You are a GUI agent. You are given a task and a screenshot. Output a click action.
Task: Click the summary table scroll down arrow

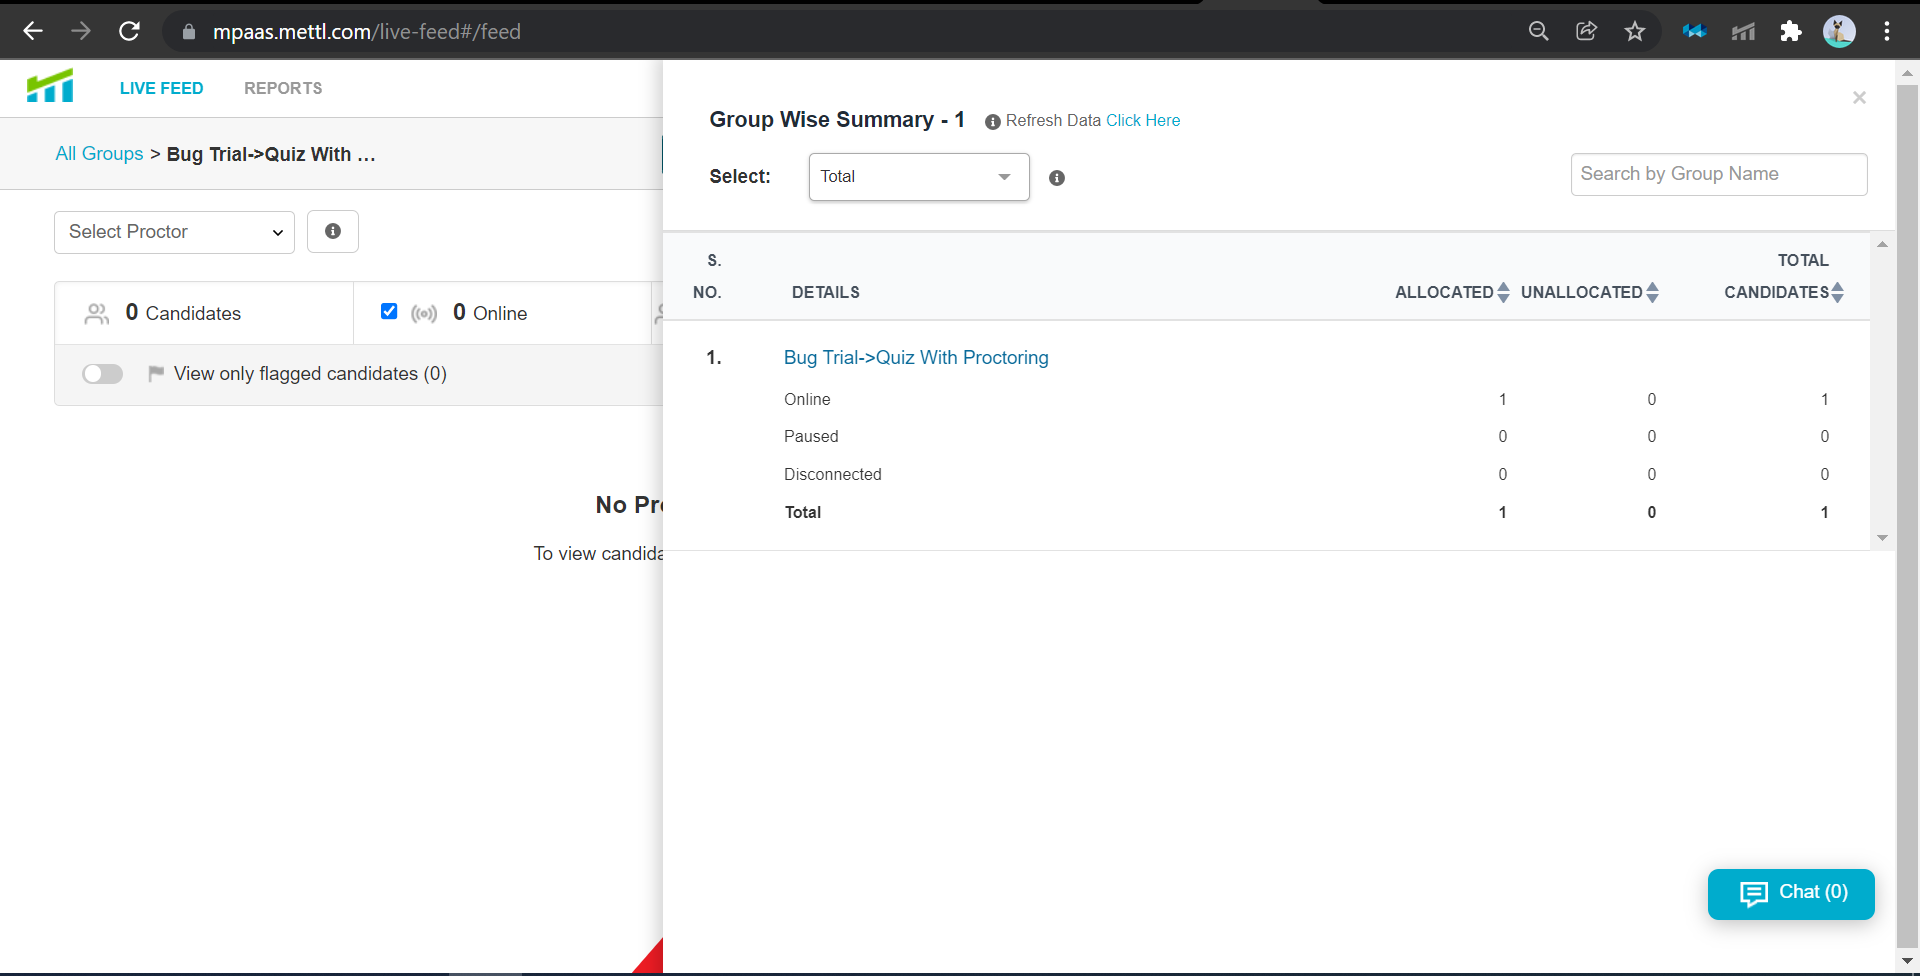[1882, 538]
